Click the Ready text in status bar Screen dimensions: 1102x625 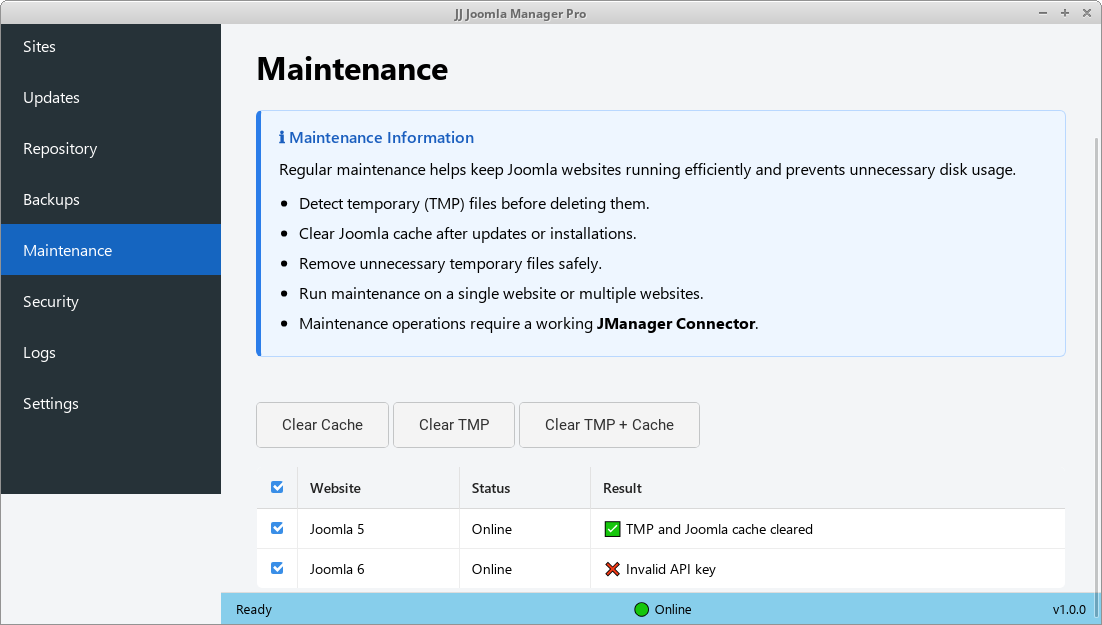(254, 610)
